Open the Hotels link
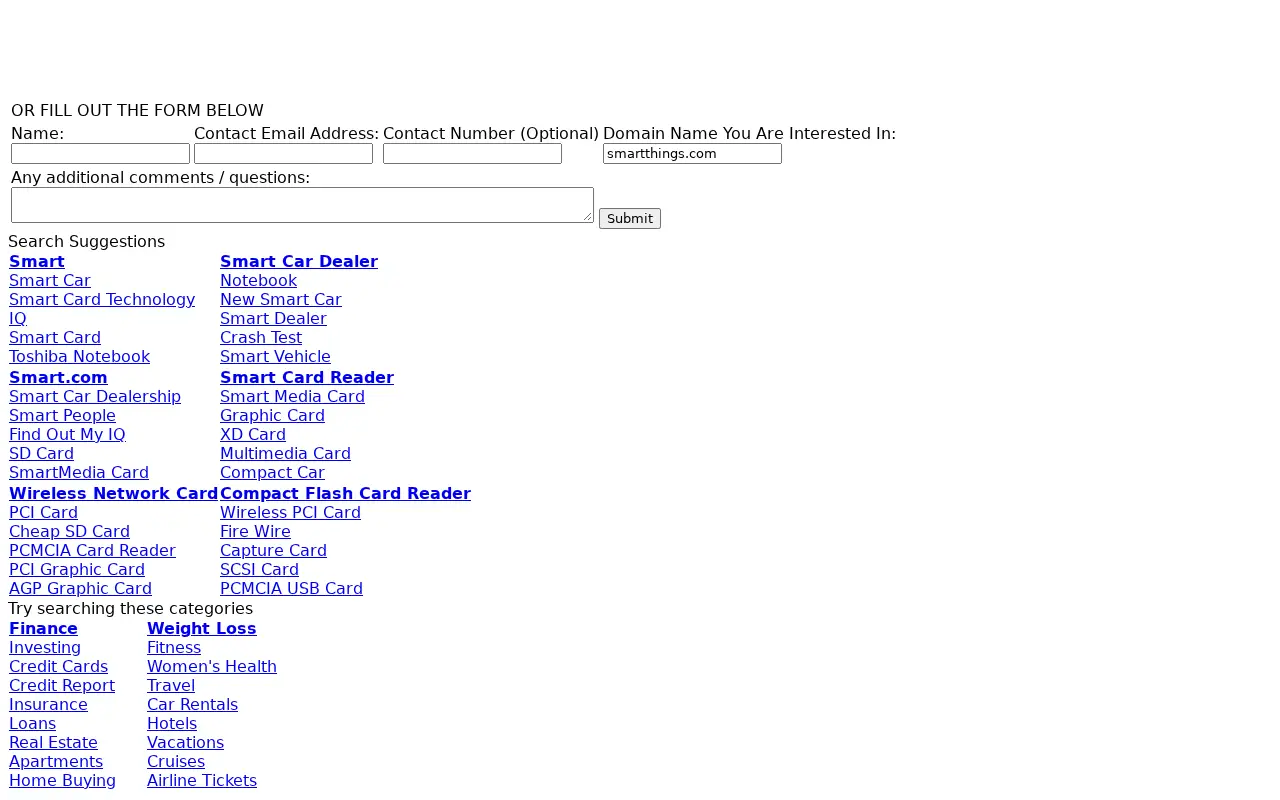 point(172,724)
